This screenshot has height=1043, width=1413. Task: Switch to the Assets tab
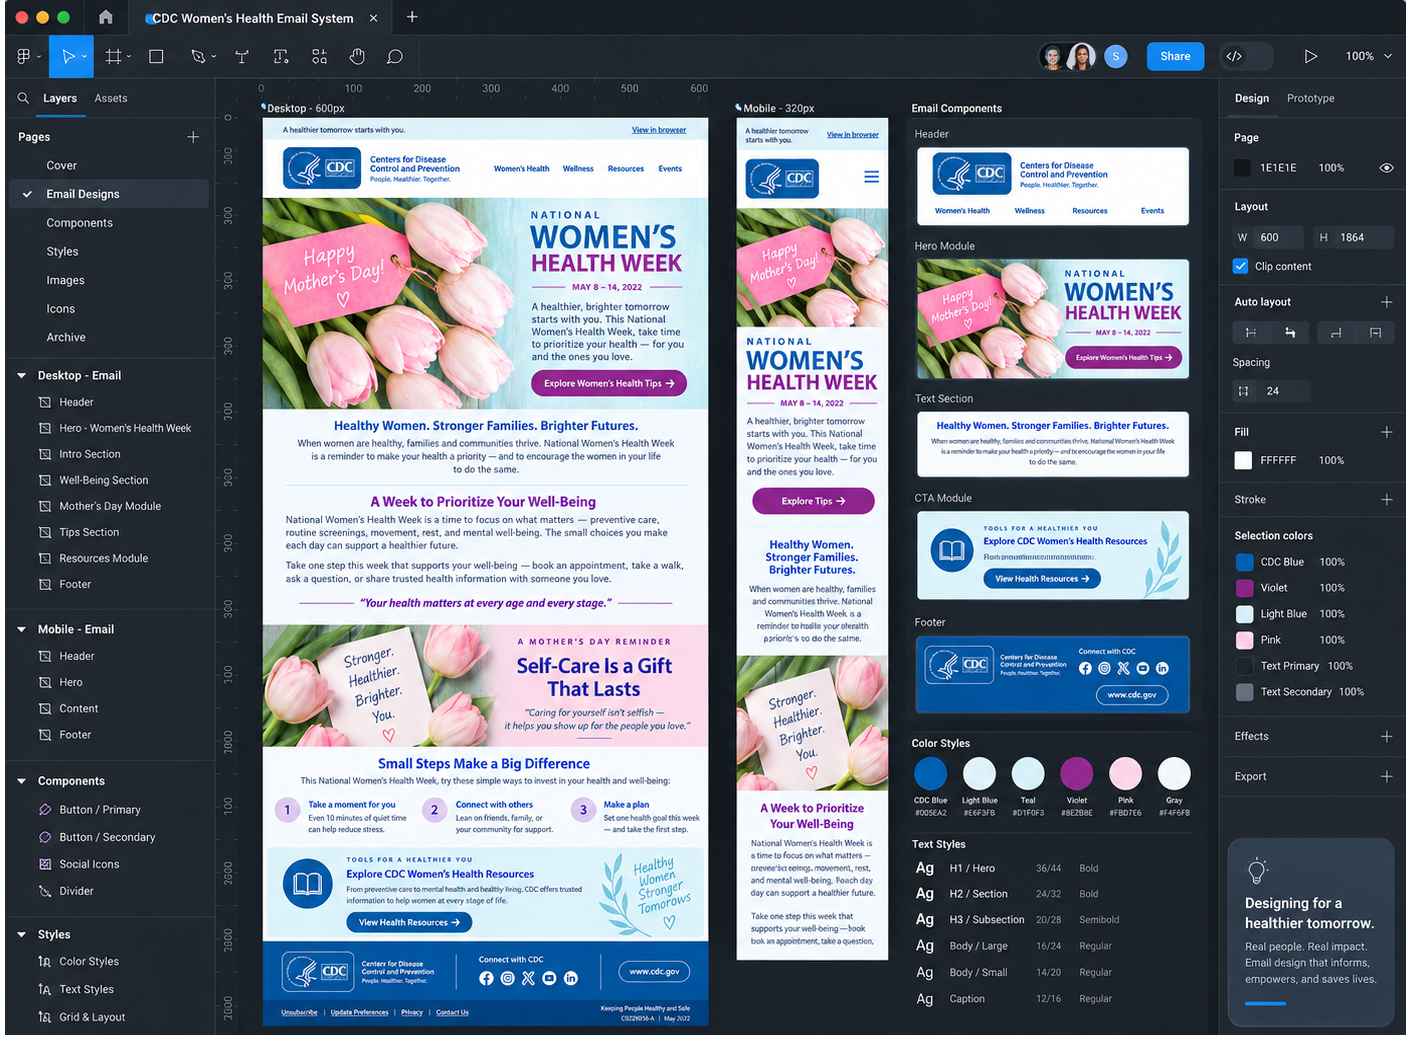coord(111,99)
